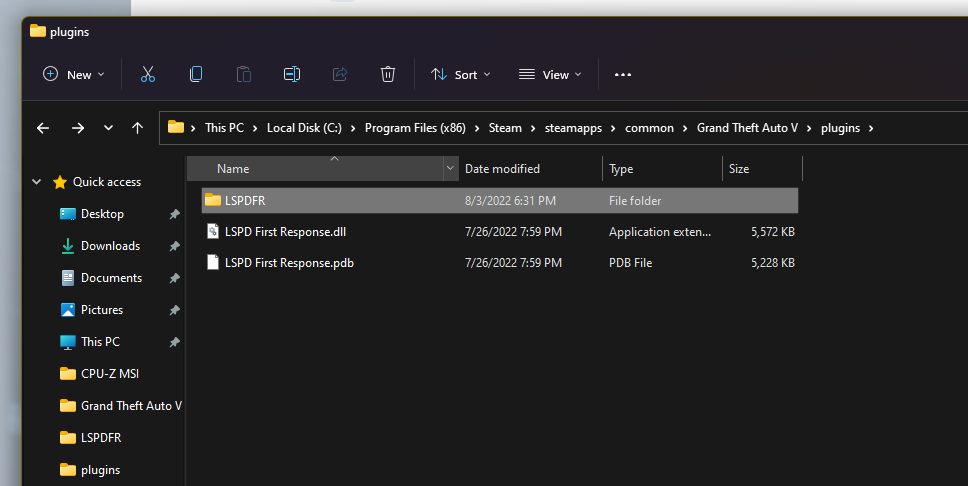Click the address bar folder icon
Screen dimensions: 968x486
tap(176, 127)
